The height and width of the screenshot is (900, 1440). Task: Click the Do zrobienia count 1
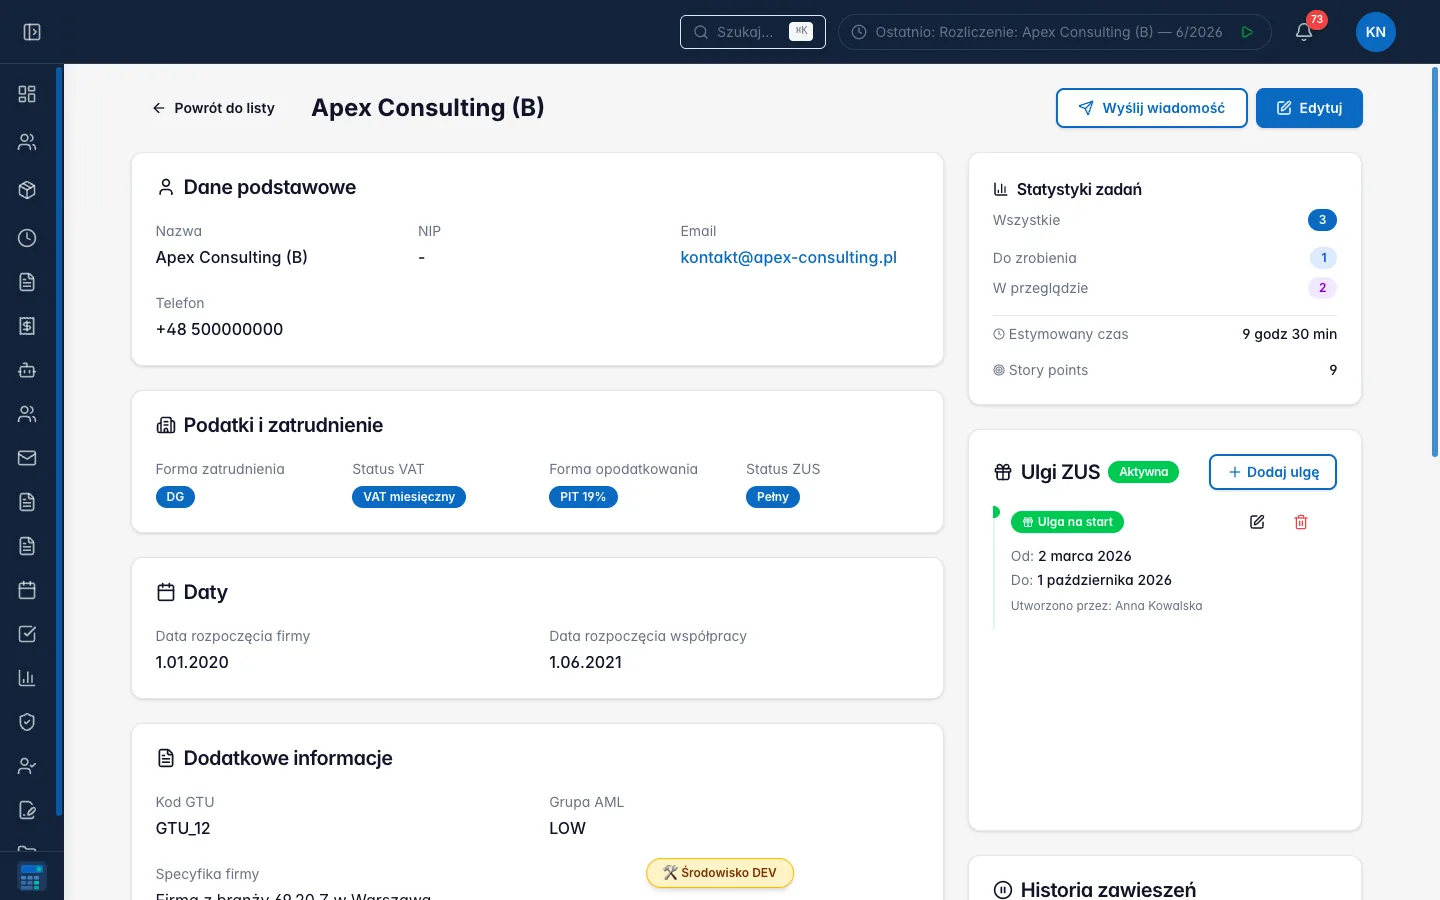(x=1323, y=258)
